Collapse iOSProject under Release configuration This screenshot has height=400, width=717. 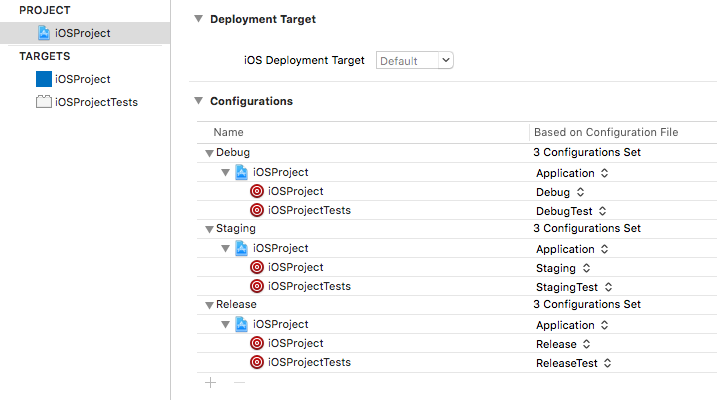225,324
